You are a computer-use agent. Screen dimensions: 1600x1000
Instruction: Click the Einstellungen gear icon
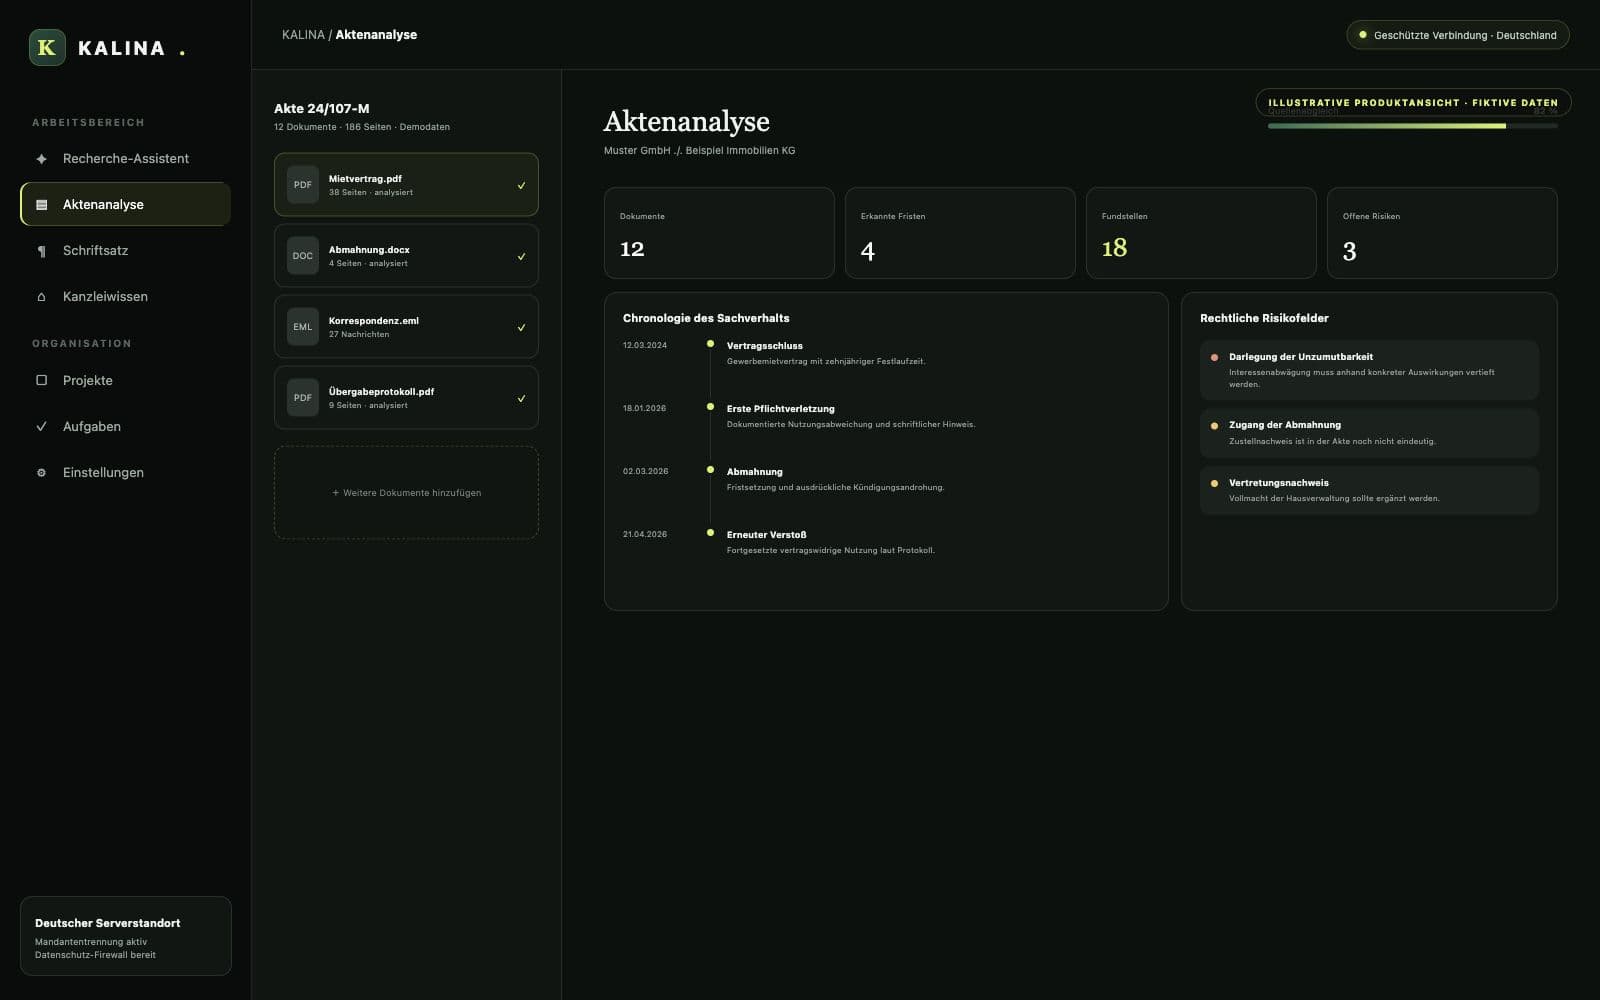41,473
